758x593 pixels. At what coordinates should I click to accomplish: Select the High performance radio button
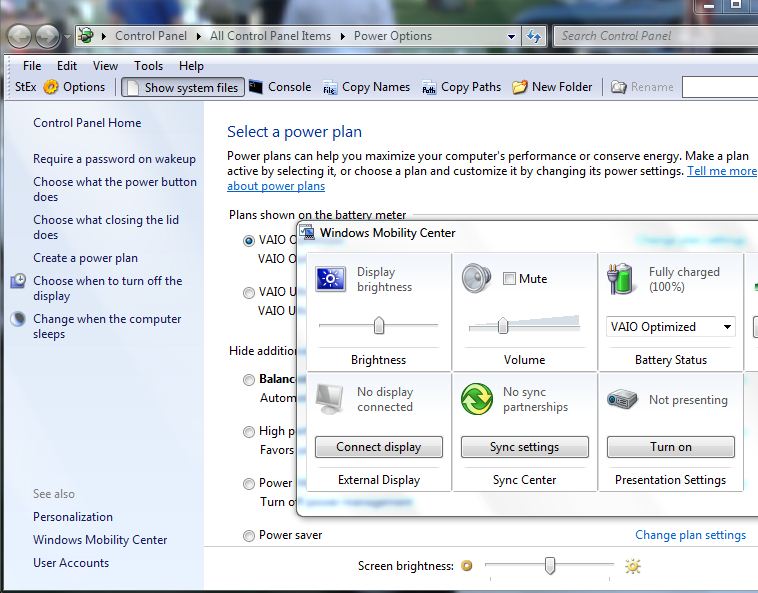point(248,432)
